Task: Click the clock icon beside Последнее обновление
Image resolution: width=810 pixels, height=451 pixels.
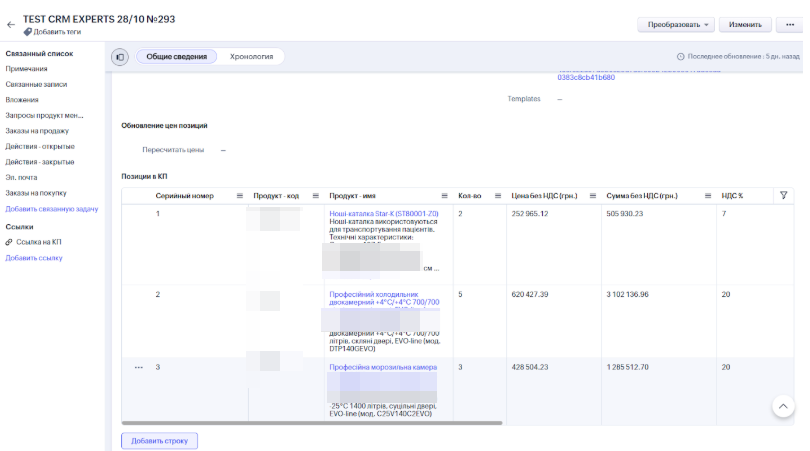Action: [x=680, y=56]
